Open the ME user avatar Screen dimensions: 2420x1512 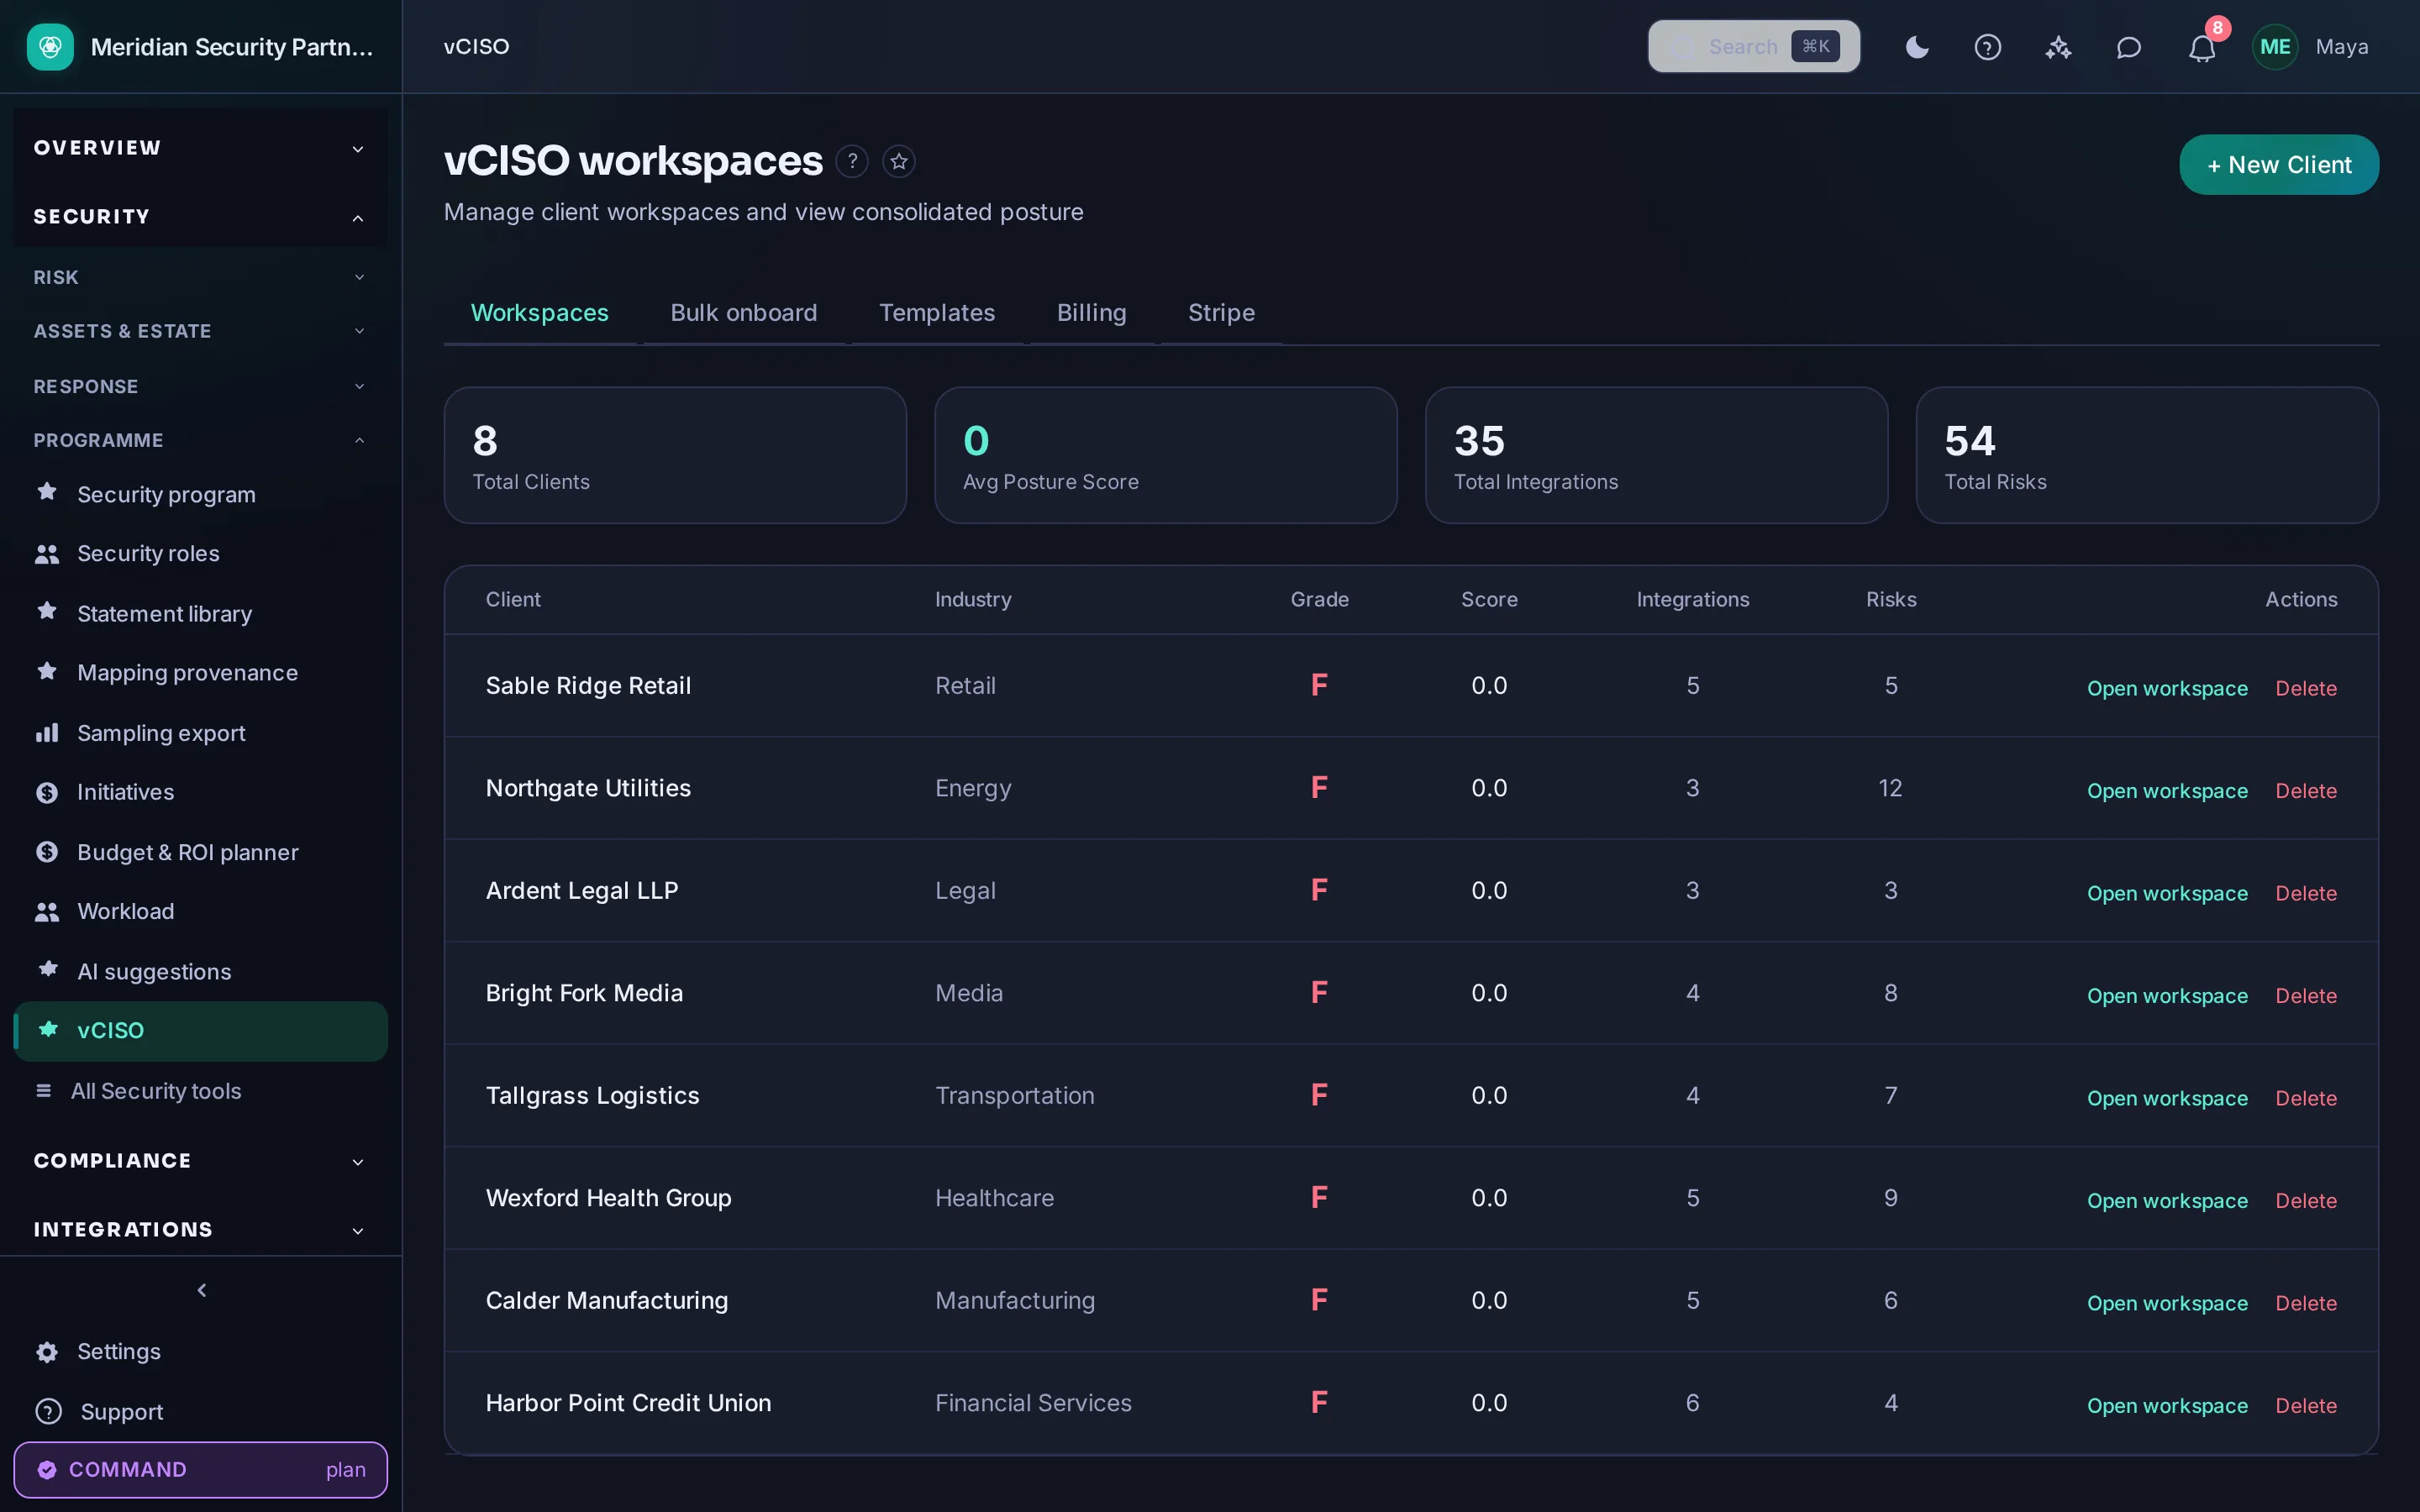[2275, 47]
